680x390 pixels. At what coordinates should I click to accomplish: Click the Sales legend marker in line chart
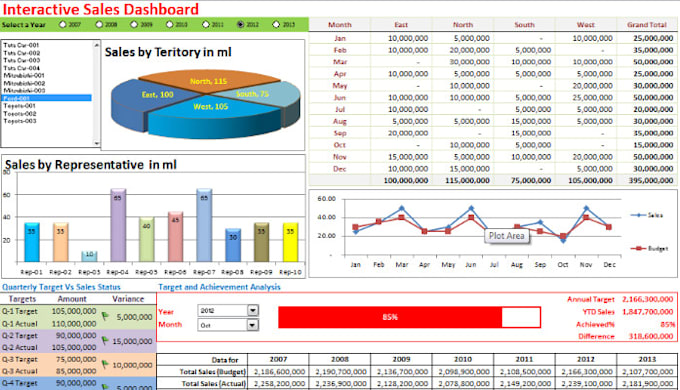(x=638, y=215)
